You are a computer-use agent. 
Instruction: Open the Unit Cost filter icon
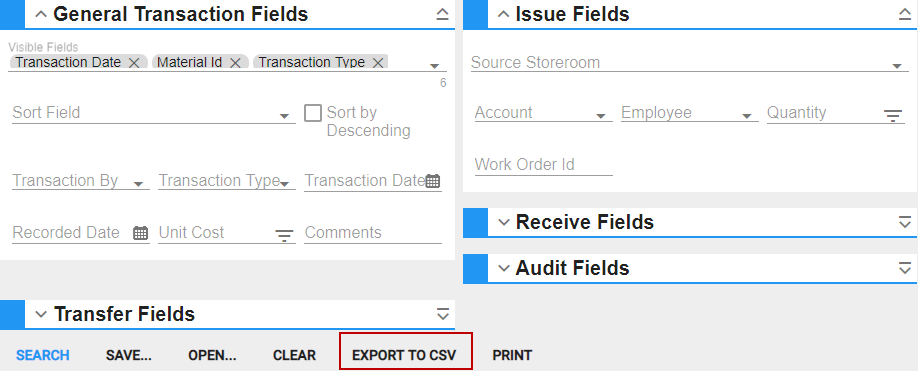(x=285, y=235)
